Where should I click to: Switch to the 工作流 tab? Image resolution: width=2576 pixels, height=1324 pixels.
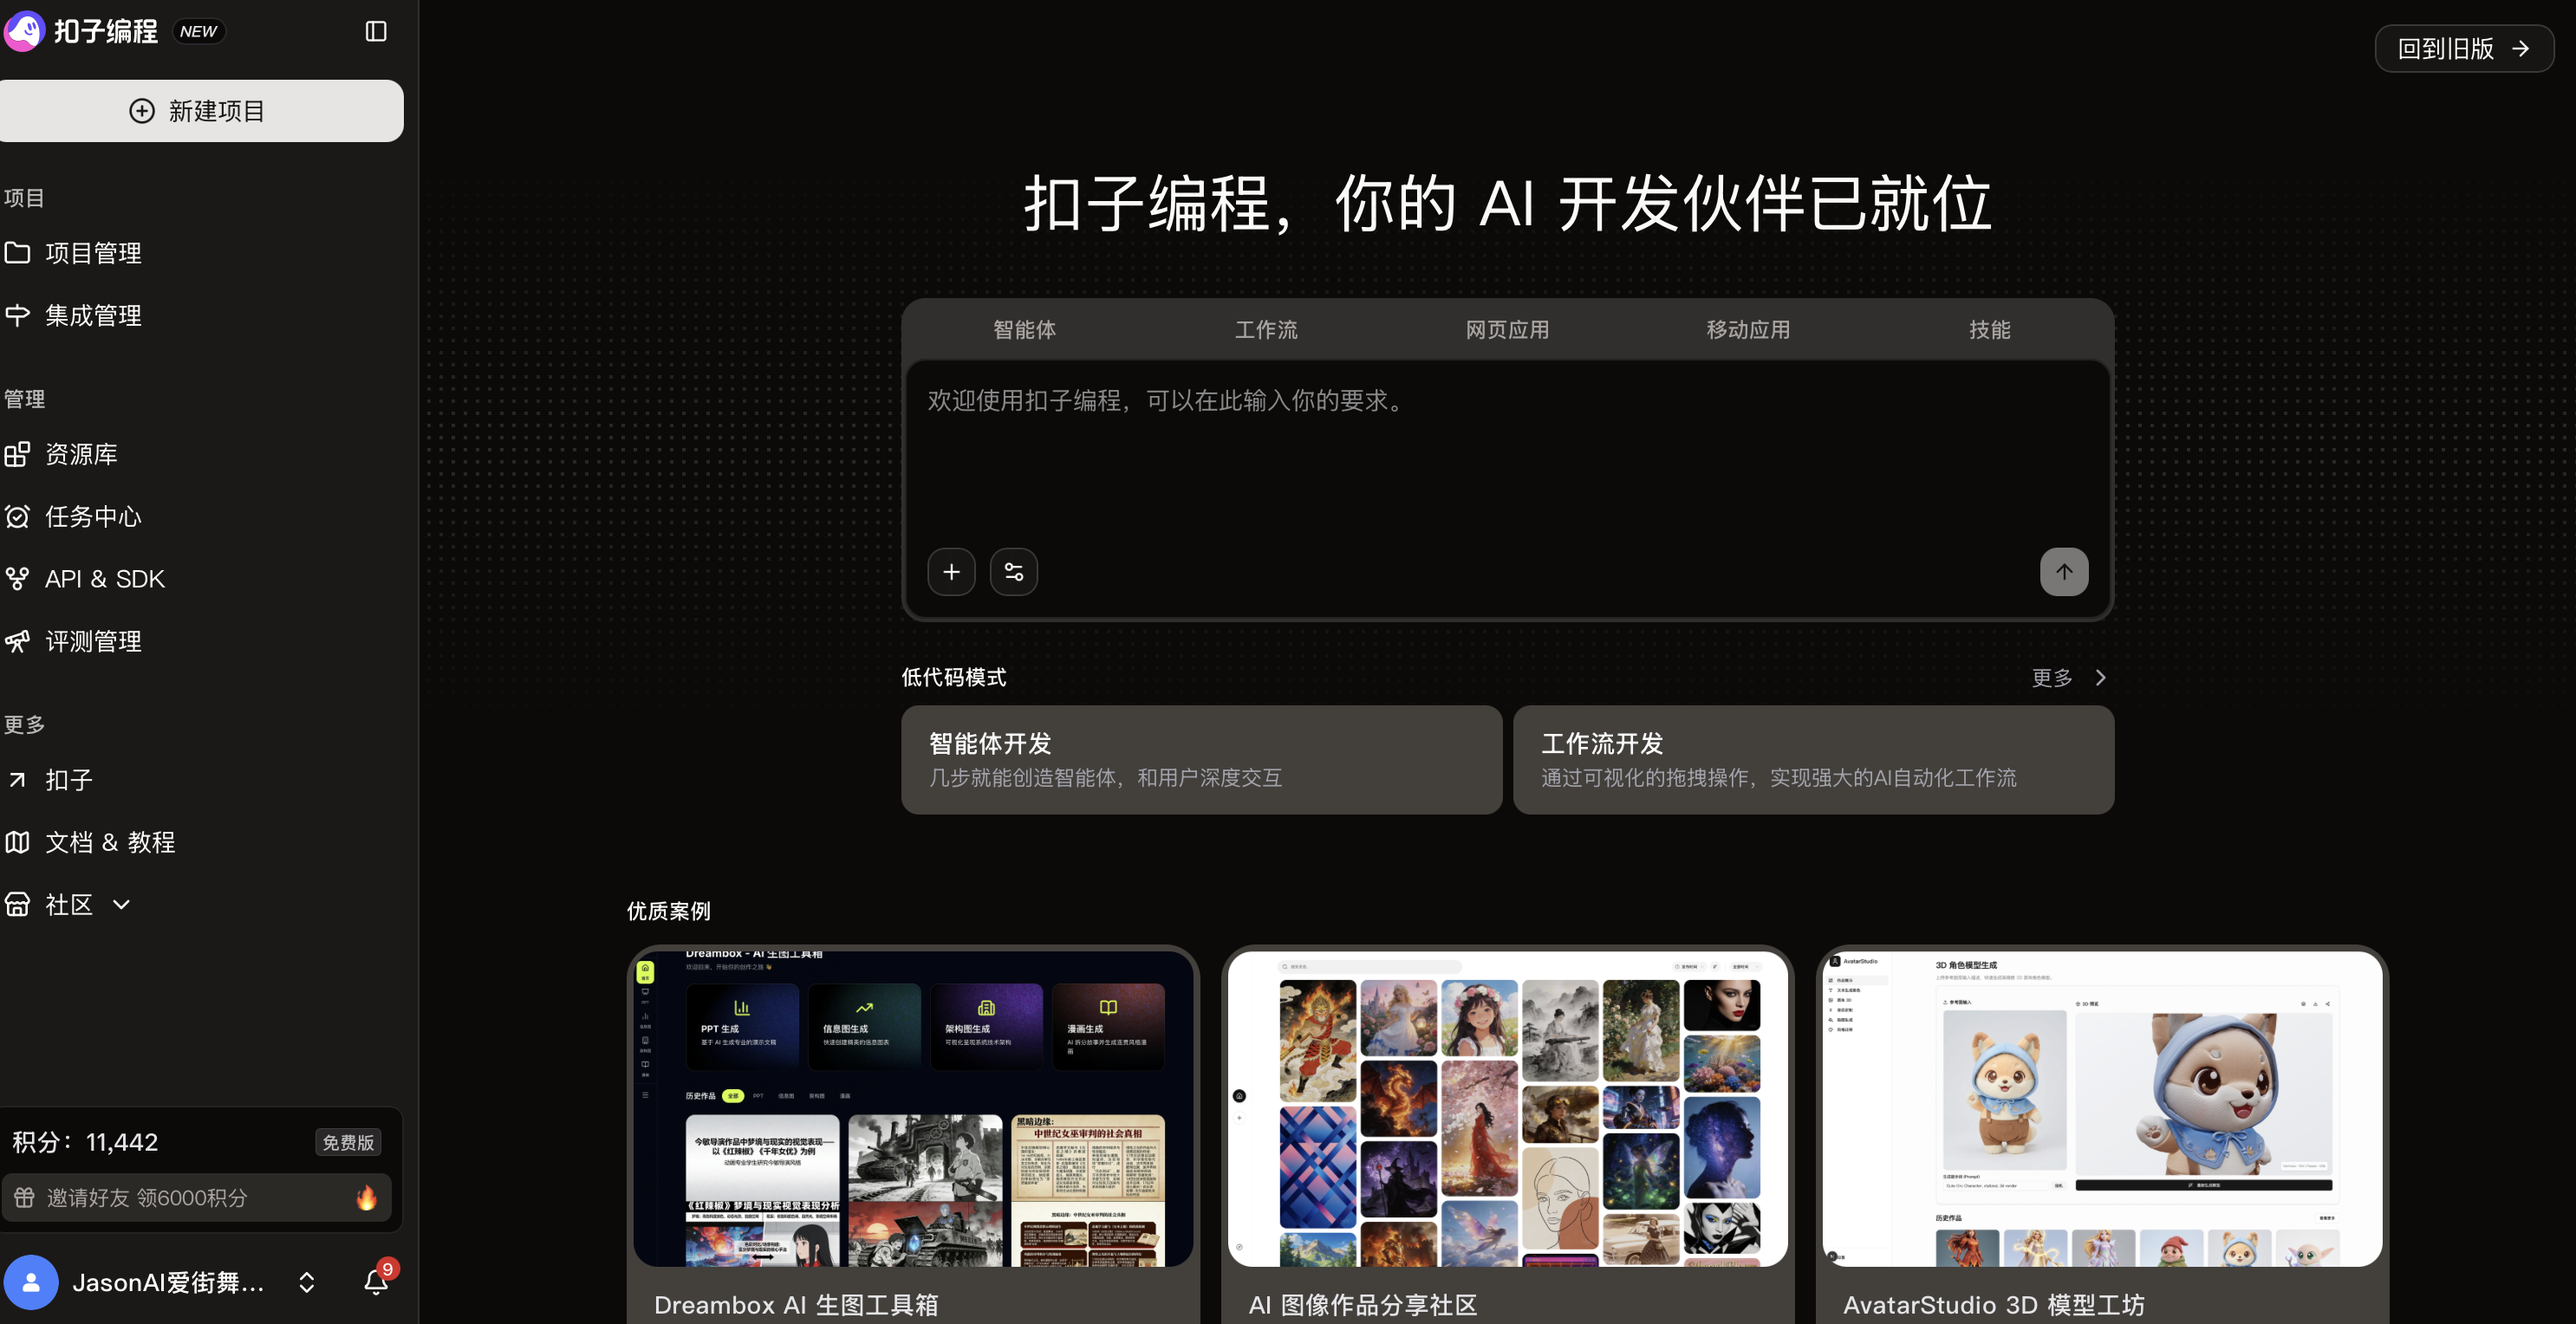(x=1266, y=329)
